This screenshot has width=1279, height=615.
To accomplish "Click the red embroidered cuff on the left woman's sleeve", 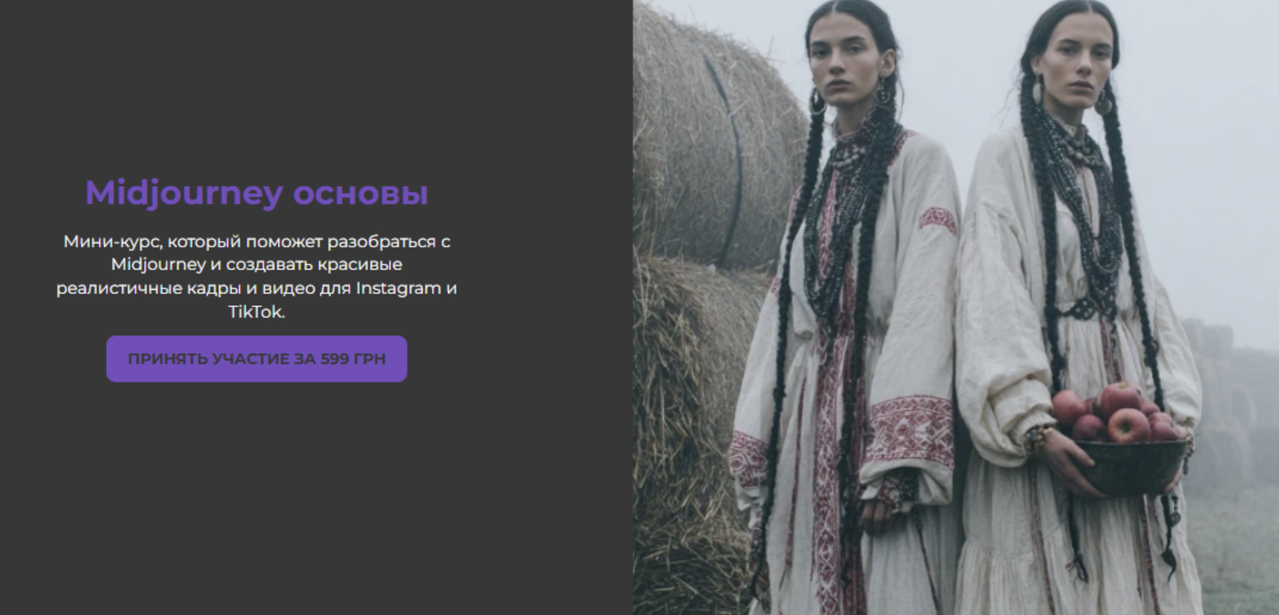I will coord(909,431).
